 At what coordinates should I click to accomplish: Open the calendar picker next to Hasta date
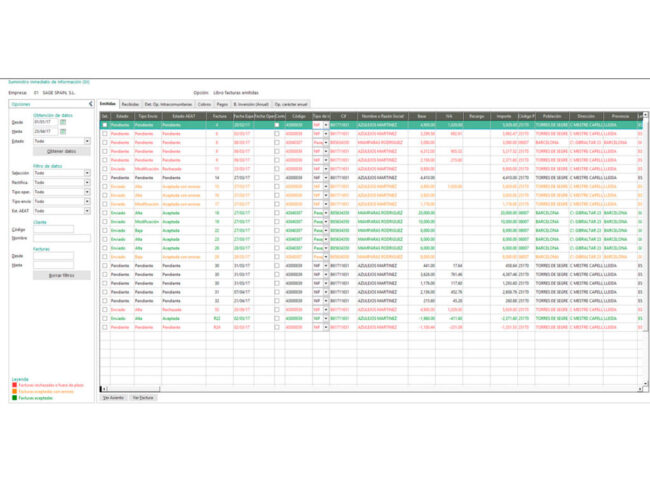point(63,131)
